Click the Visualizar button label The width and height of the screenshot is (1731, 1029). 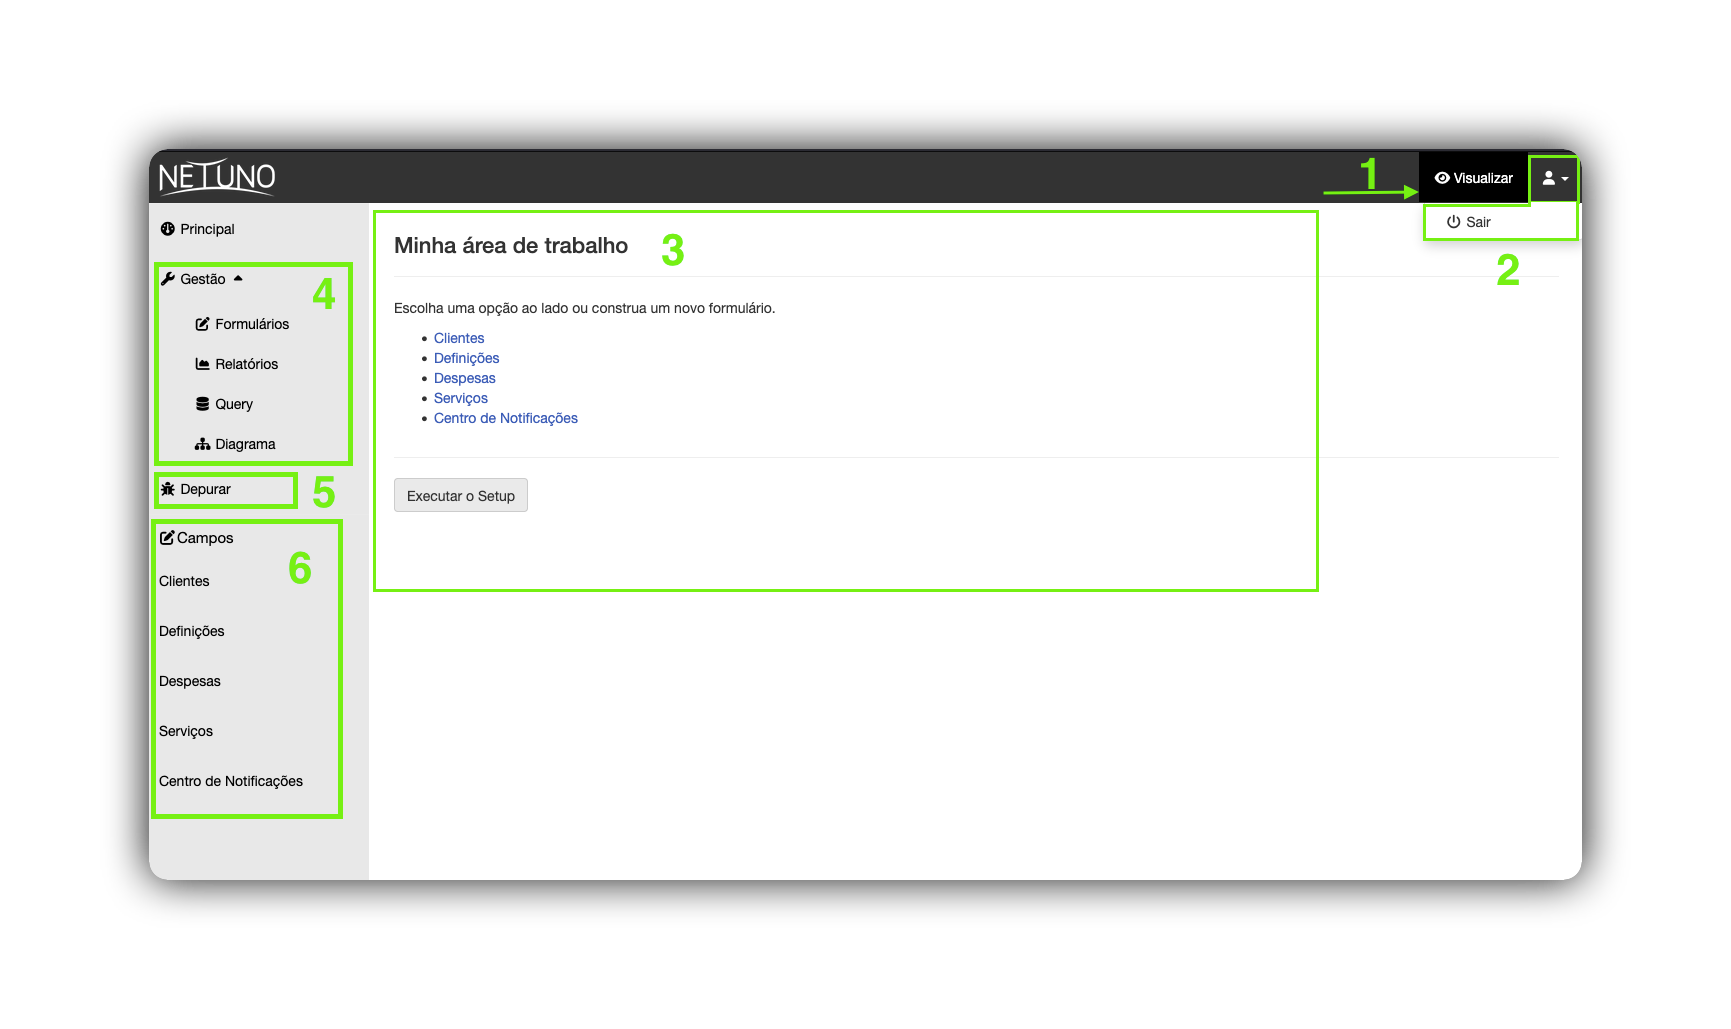click(1483, 178)
